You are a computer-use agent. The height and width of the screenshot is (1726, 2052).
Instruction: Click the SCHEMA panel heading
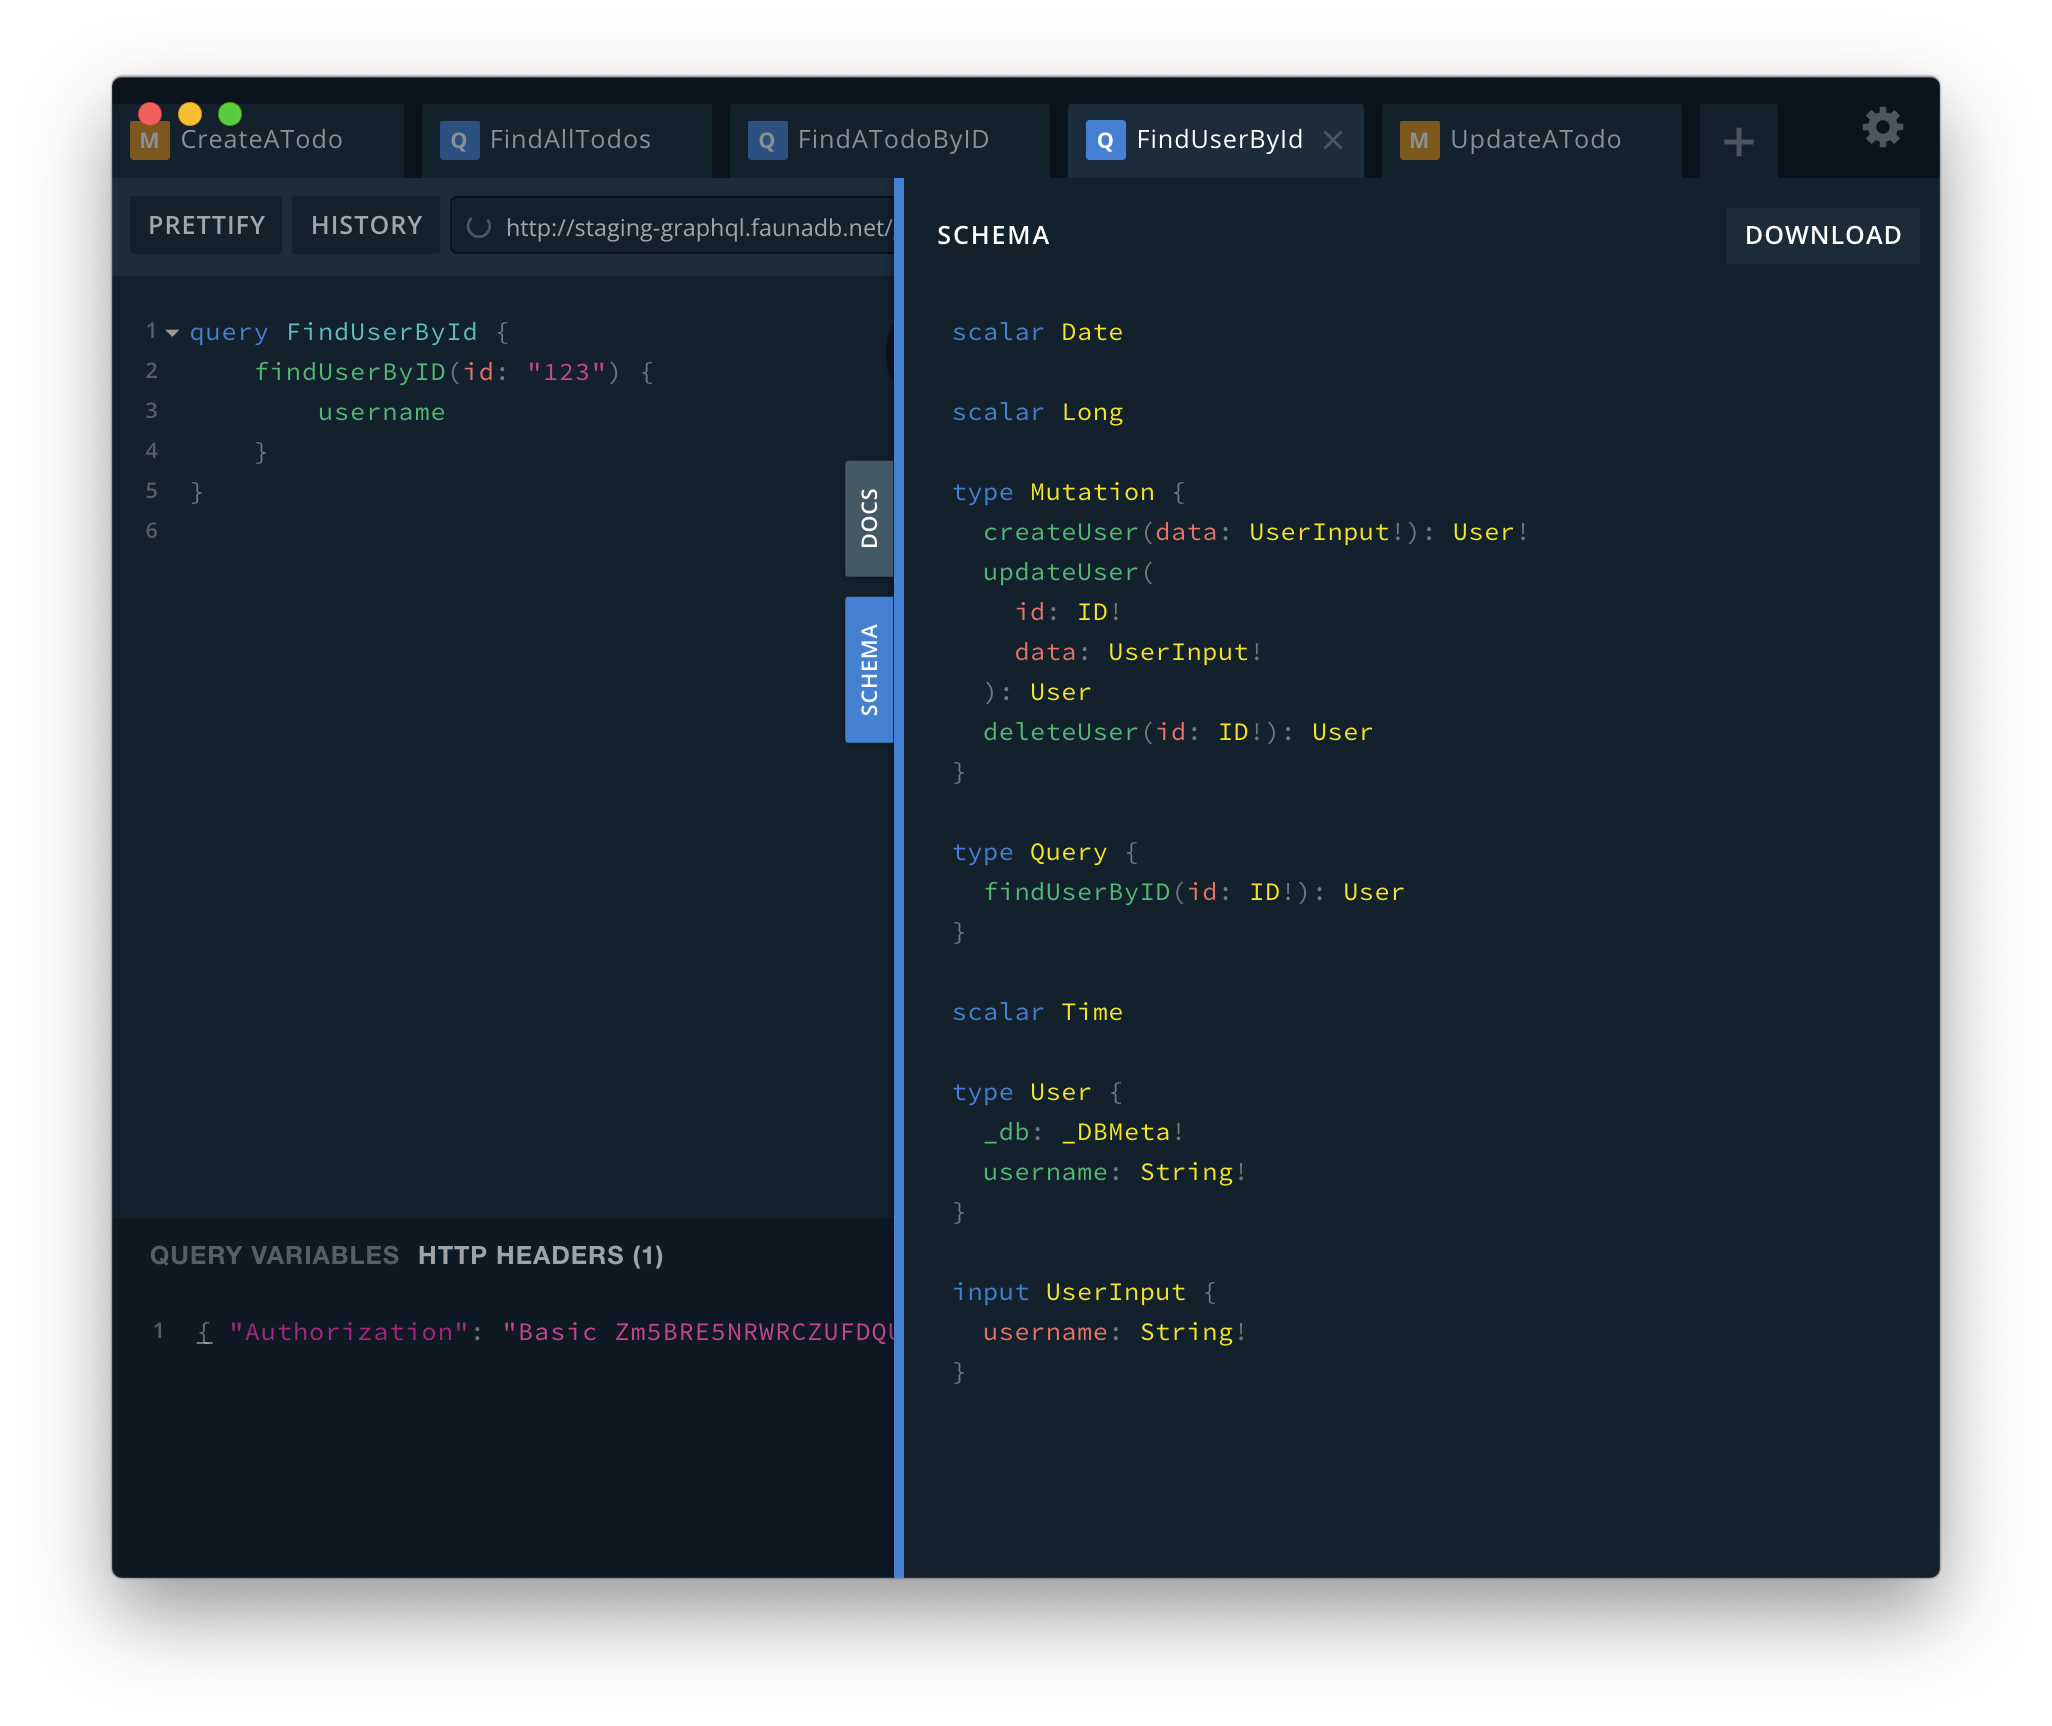point(993,235)
